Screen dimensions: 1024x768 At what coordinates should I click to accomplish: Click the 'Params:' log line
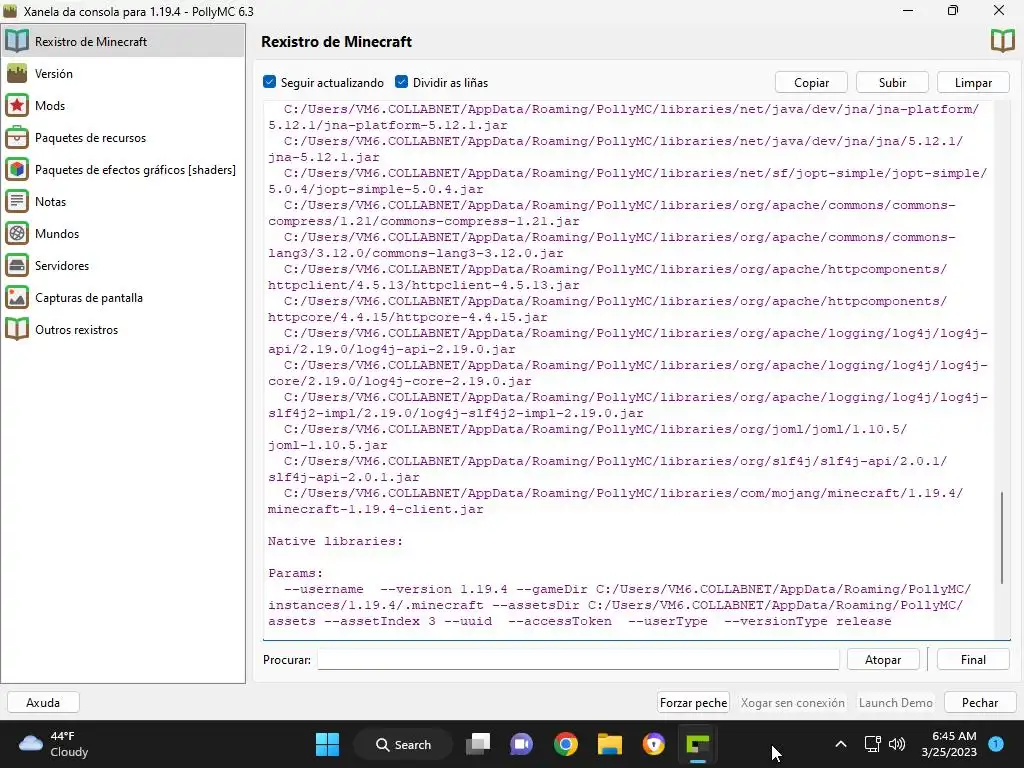(295, 573)
